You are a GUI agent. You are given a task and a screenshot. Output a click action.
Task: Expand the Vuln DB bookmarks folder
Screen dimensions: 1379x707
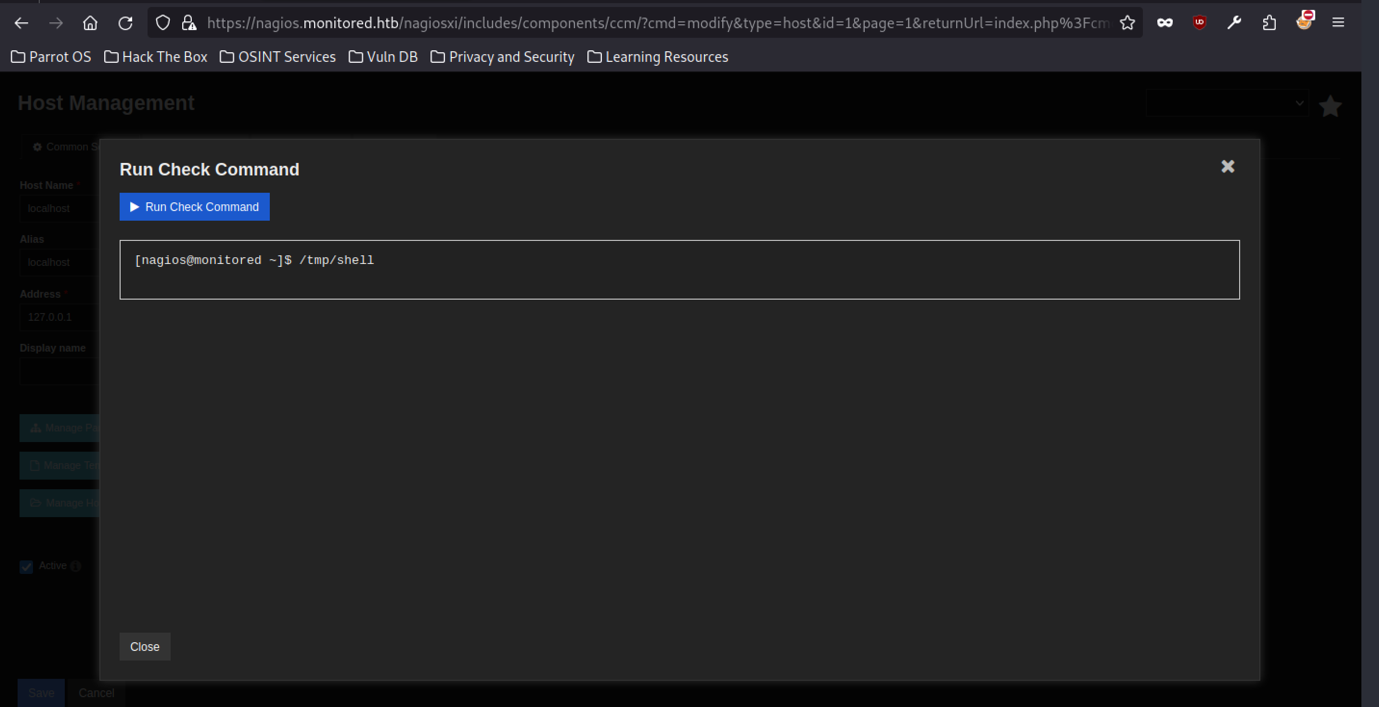point(383,57)
